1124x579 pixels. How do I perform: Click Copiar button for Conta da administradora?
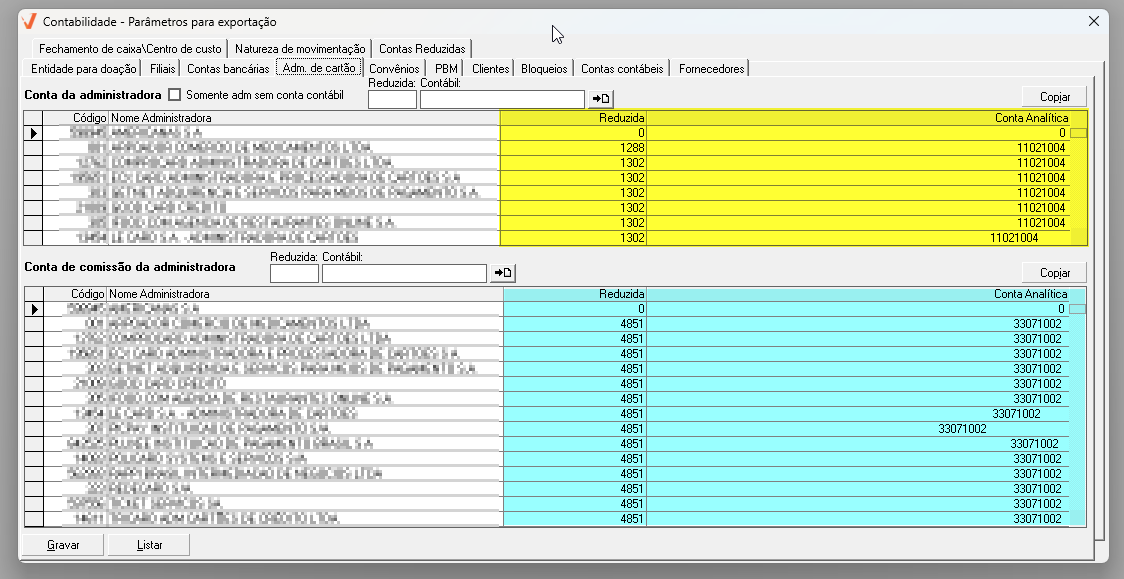(x=1054, y=97)
